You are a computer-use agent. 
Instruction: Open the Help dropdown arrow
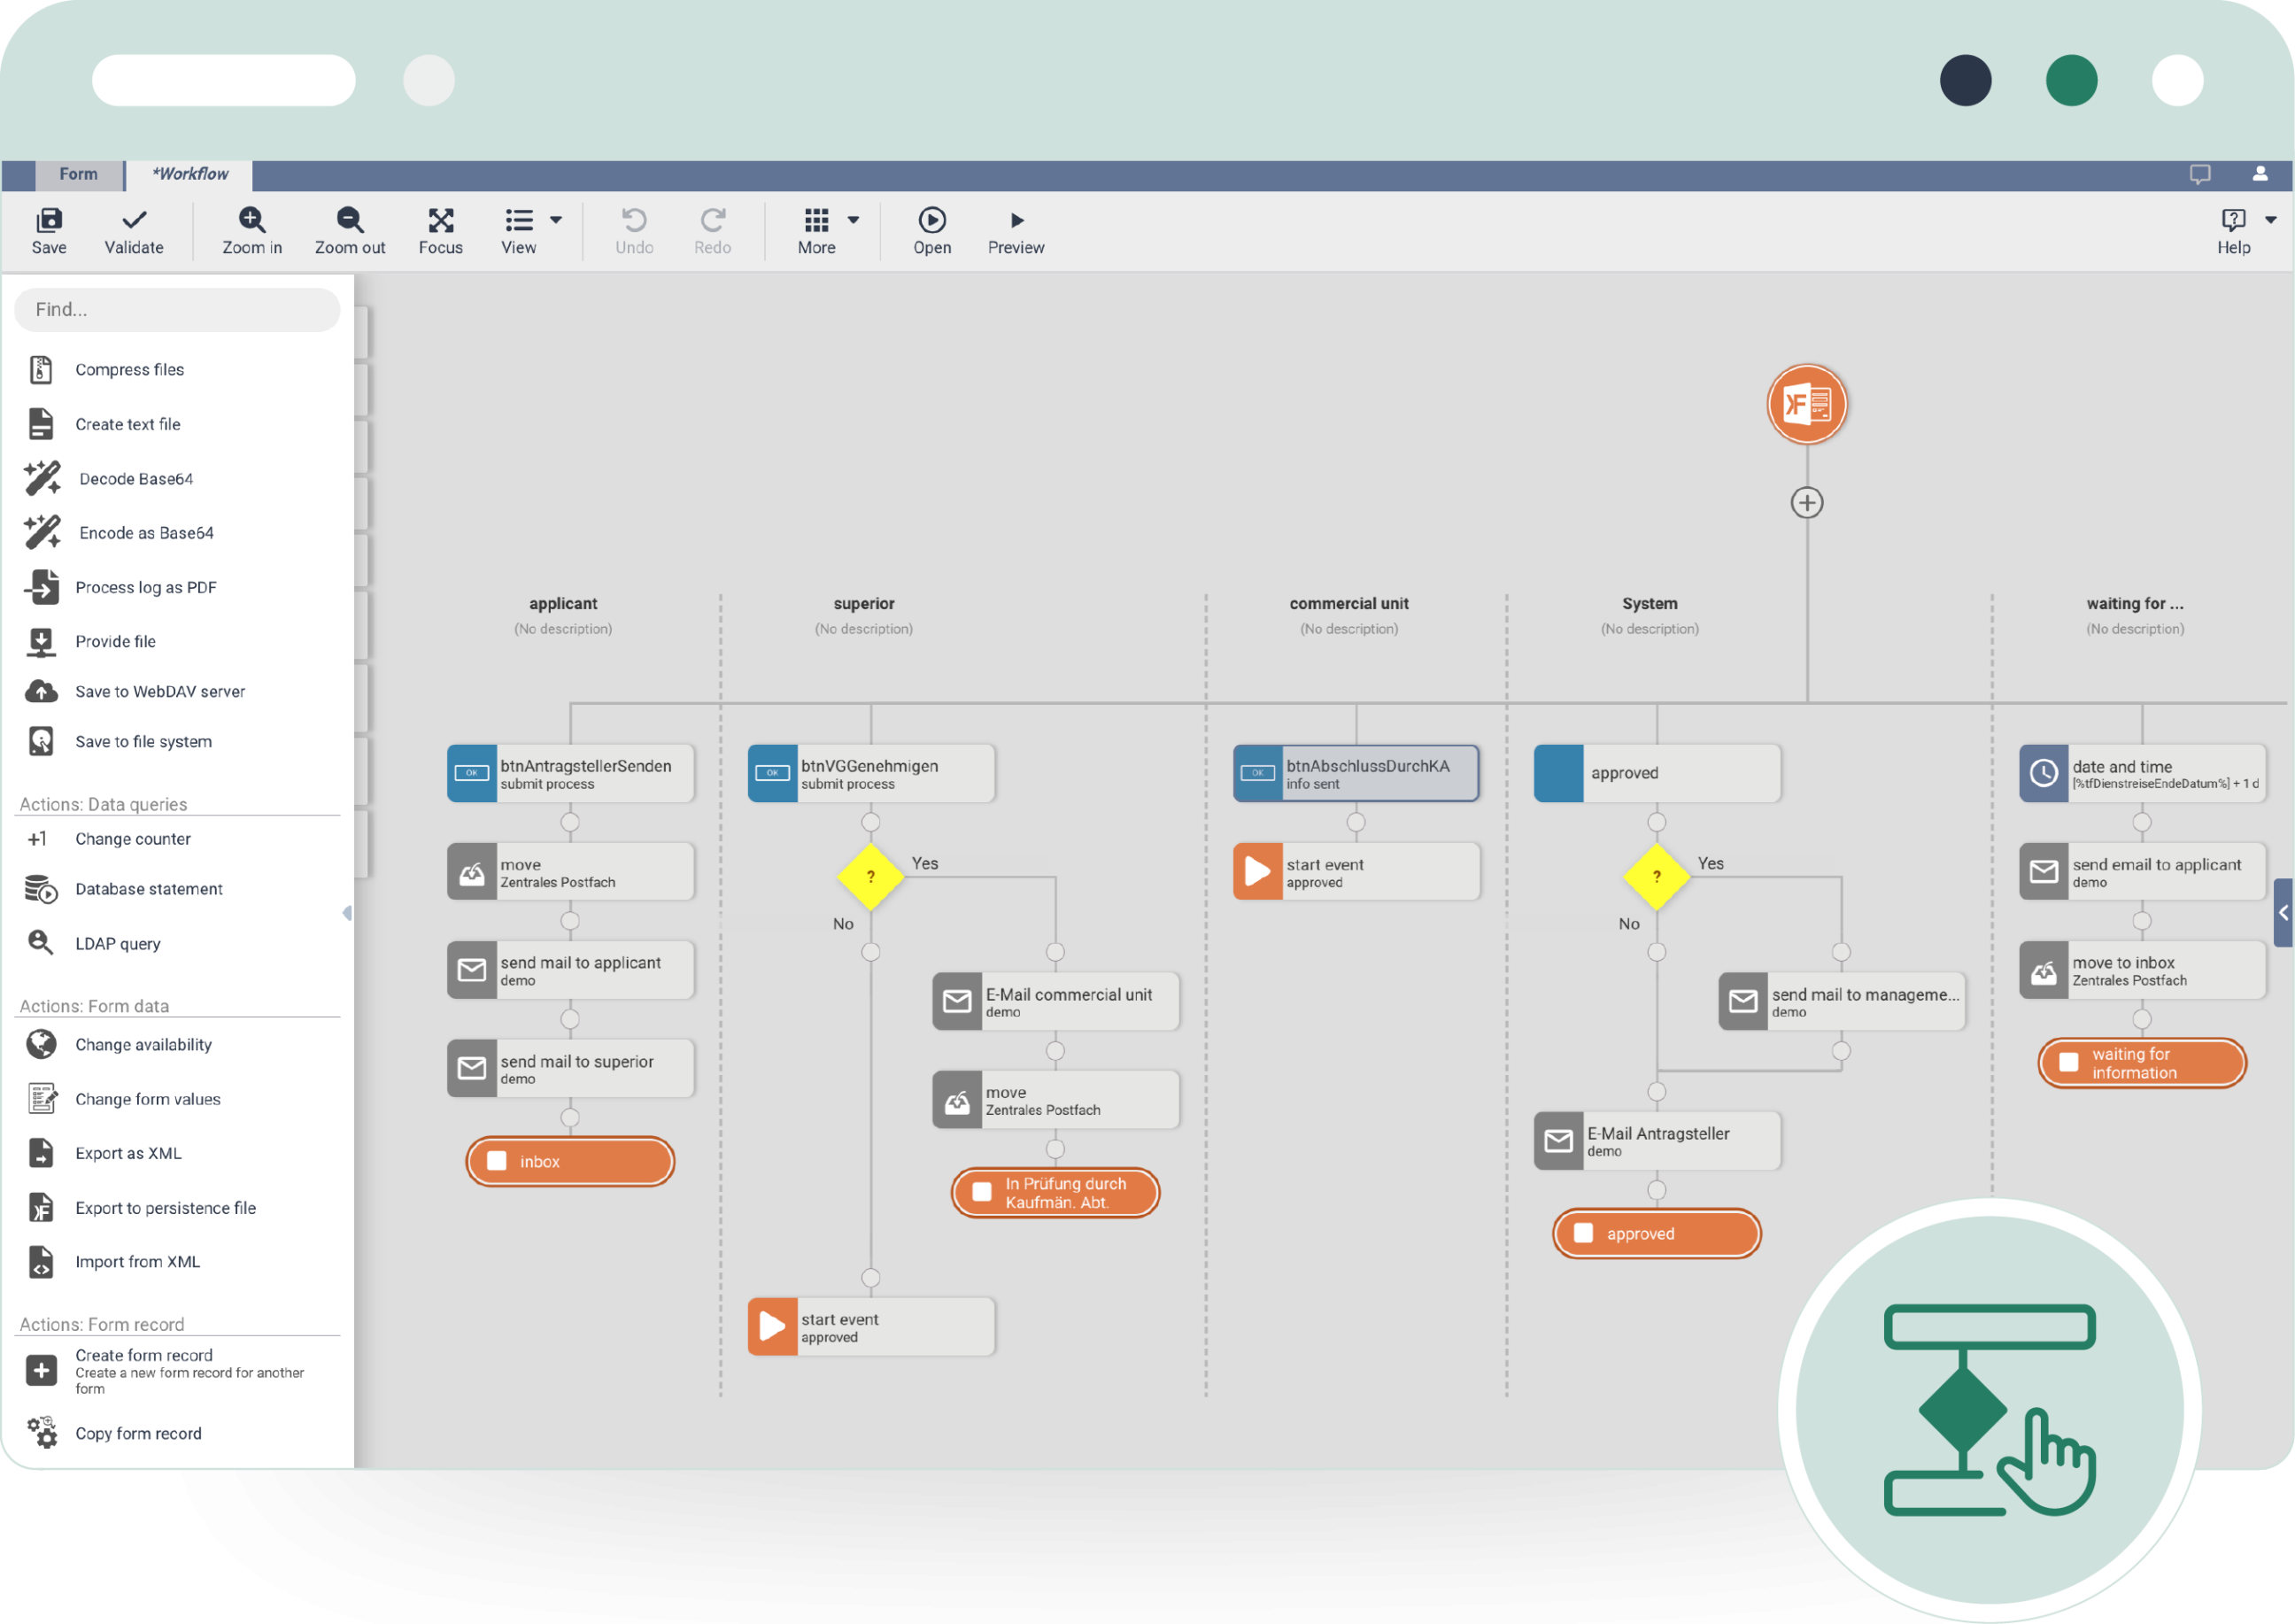point(2268,220)
